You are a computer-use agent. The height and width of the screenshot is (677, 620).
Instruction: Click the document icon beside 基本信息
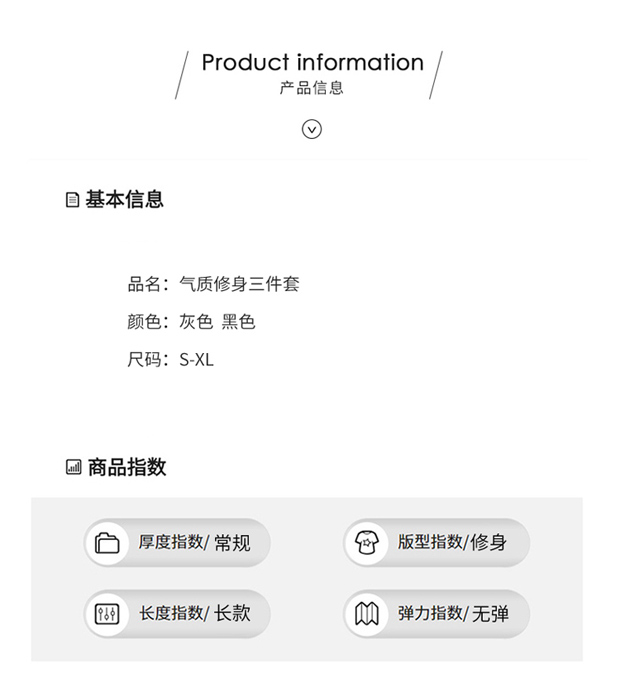pyautogui.click(x=72, y=200)
